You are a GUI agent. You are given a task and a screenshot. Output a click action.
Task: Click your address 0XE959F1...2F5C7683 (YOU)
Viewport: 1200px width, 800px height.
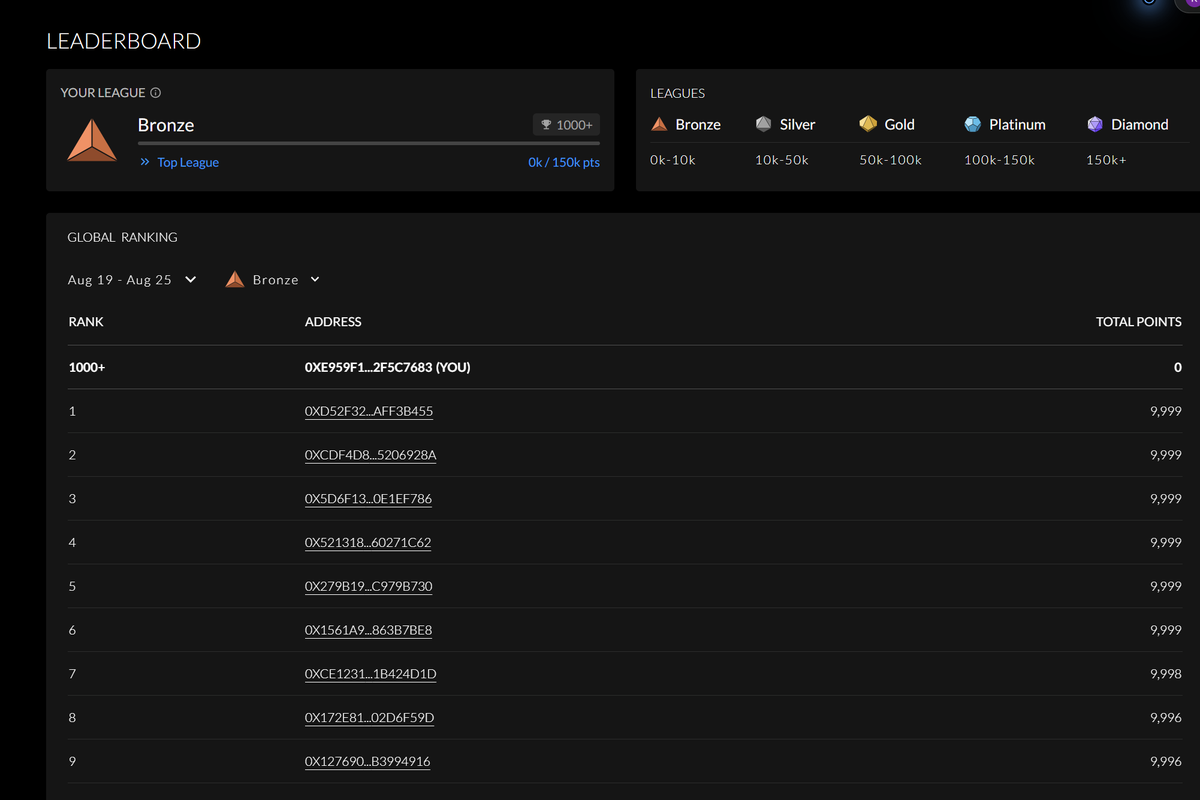pos(388,367)
